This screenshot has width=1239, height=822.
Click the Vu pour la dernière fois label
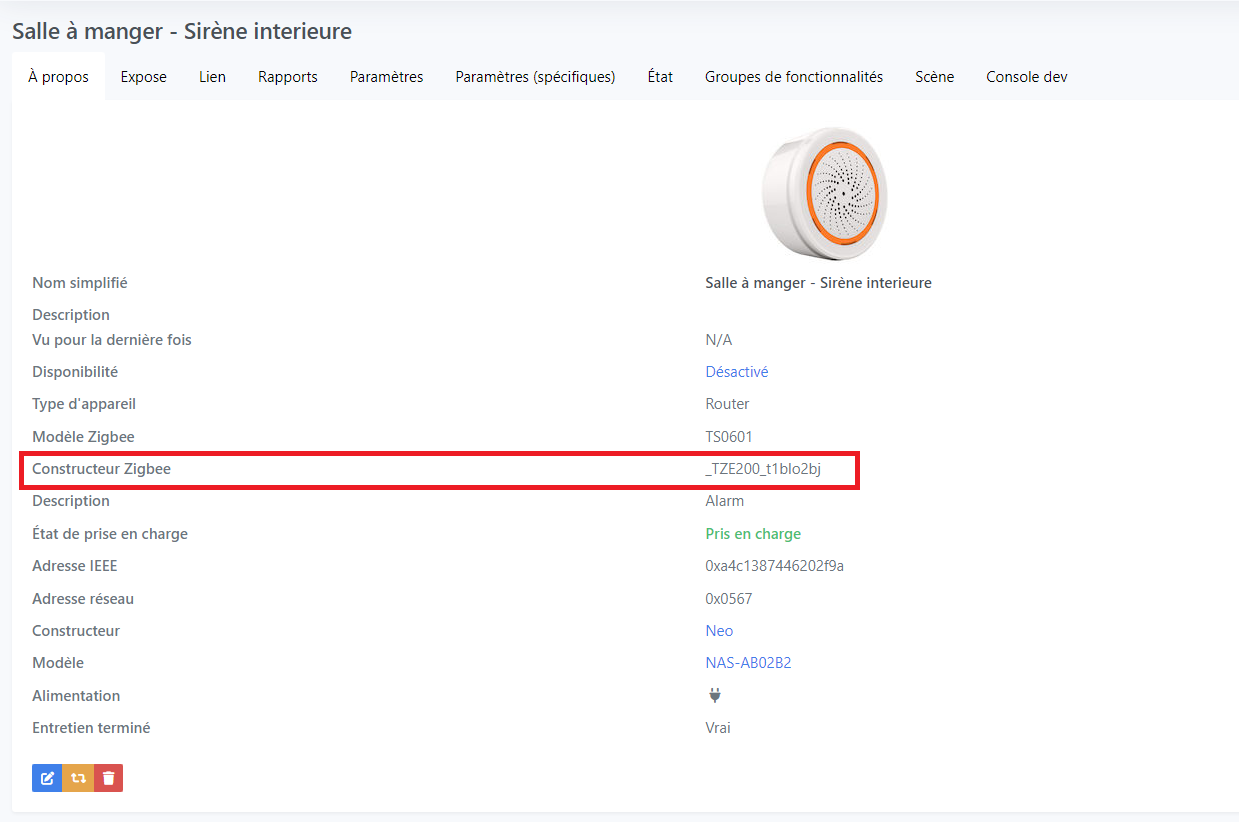112,340
